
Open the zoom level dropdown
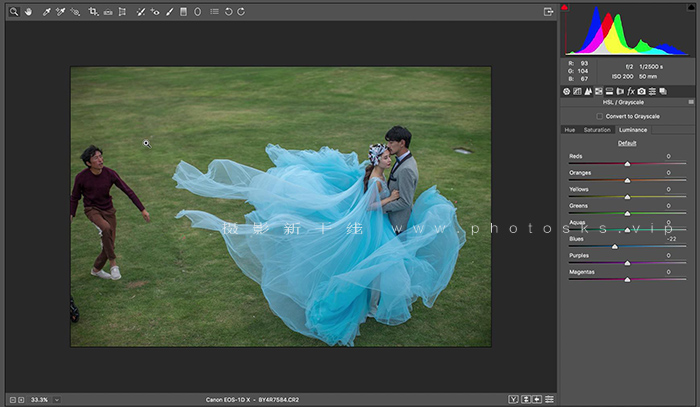(57, 400)
